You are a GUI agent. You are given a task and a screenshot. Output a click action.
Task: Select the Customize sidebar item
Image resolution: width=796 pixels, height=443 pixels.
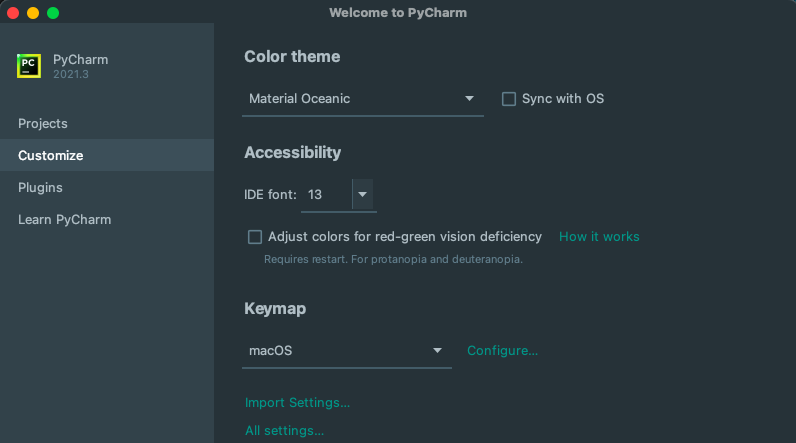(51, 156)
